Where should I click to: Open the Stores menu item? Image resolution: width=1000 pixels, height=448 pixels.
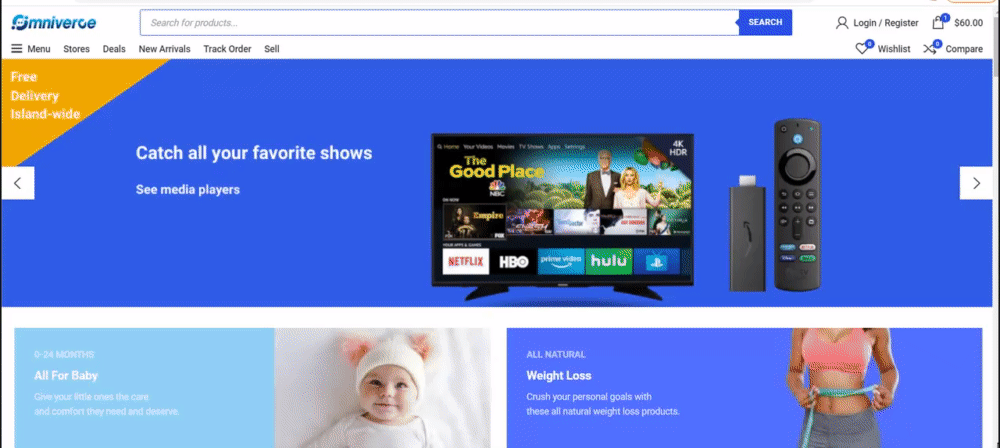[x=77, y=49]
